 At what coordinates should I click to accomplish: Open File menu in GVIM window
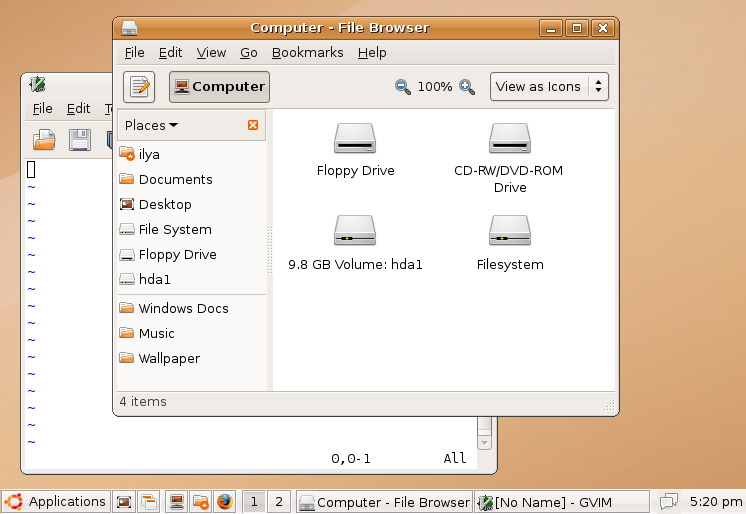click(42, 109)
